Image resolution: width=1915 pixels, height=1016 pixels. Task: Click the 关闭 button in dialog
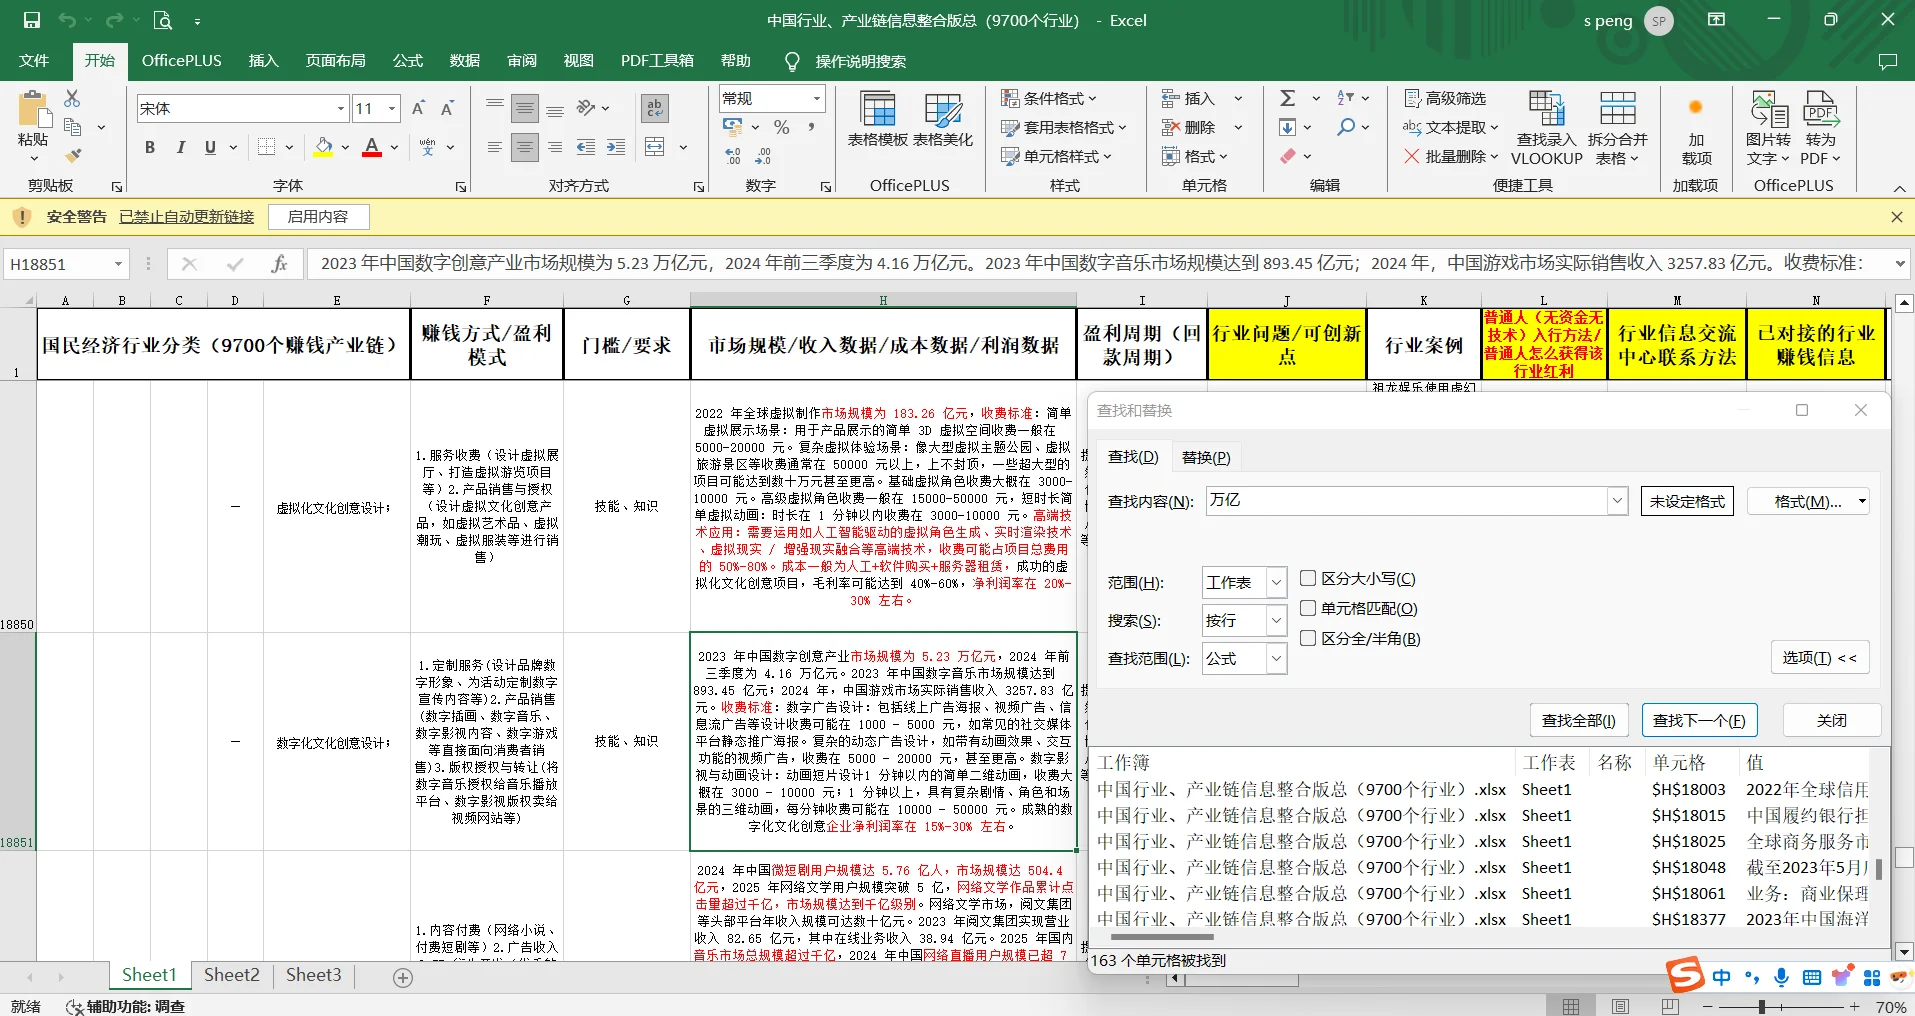1832,720
